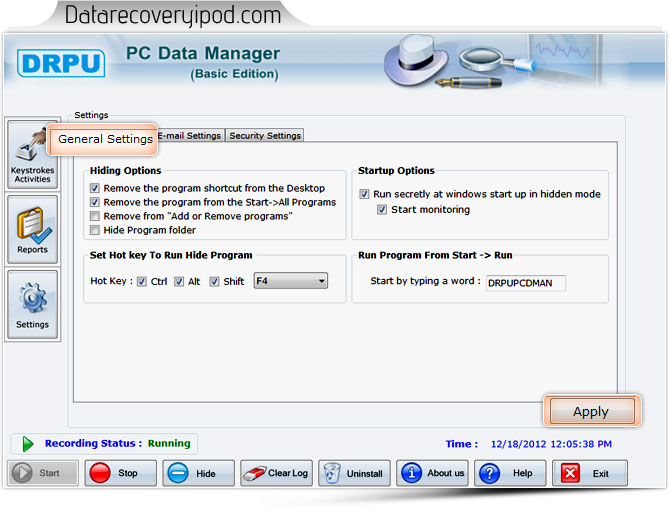Switch to General Settings tab
669x506 pixels.
click(102, 139)
